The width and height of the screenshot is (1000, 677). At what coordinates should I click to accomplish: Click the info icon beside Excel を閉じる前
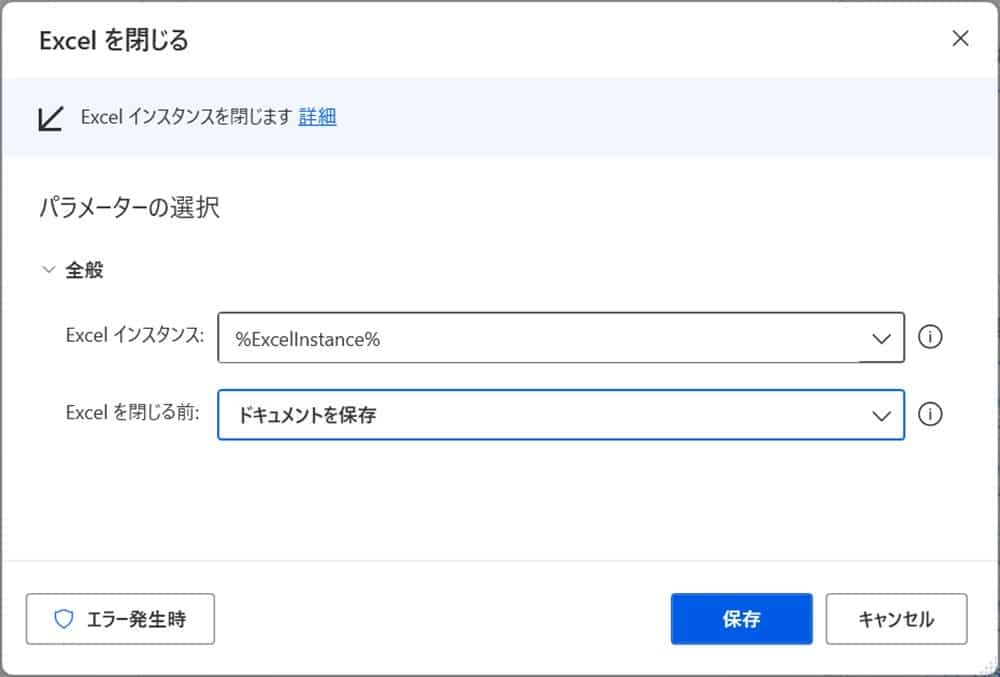coord(930,414)
